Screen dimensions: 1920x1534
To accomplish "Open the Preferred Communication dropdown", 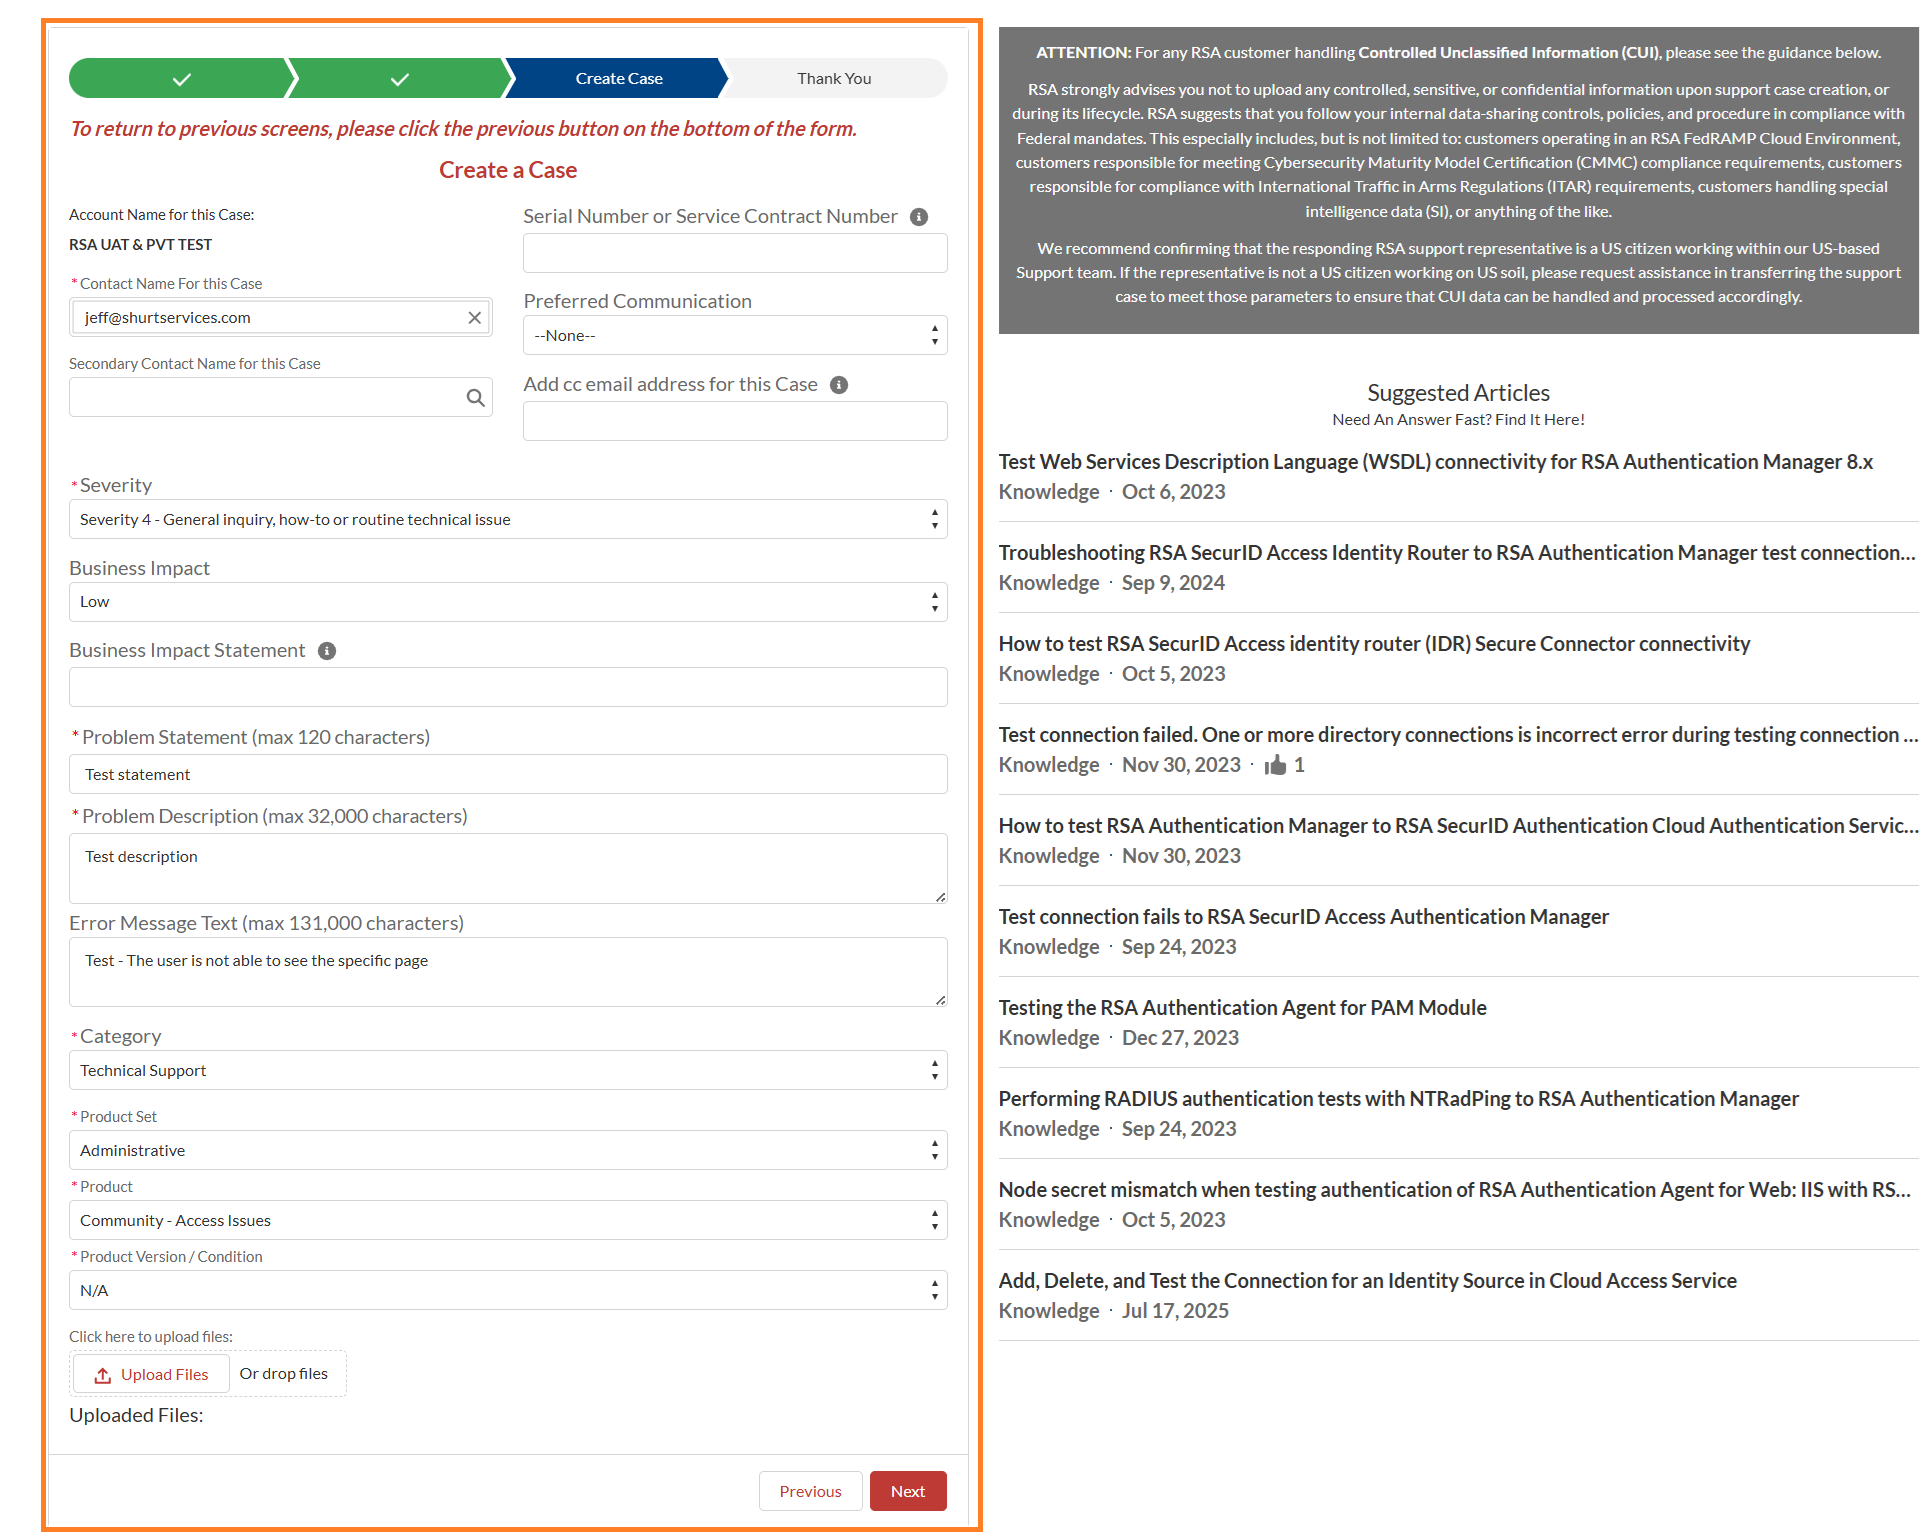I will tap(734, 336).
